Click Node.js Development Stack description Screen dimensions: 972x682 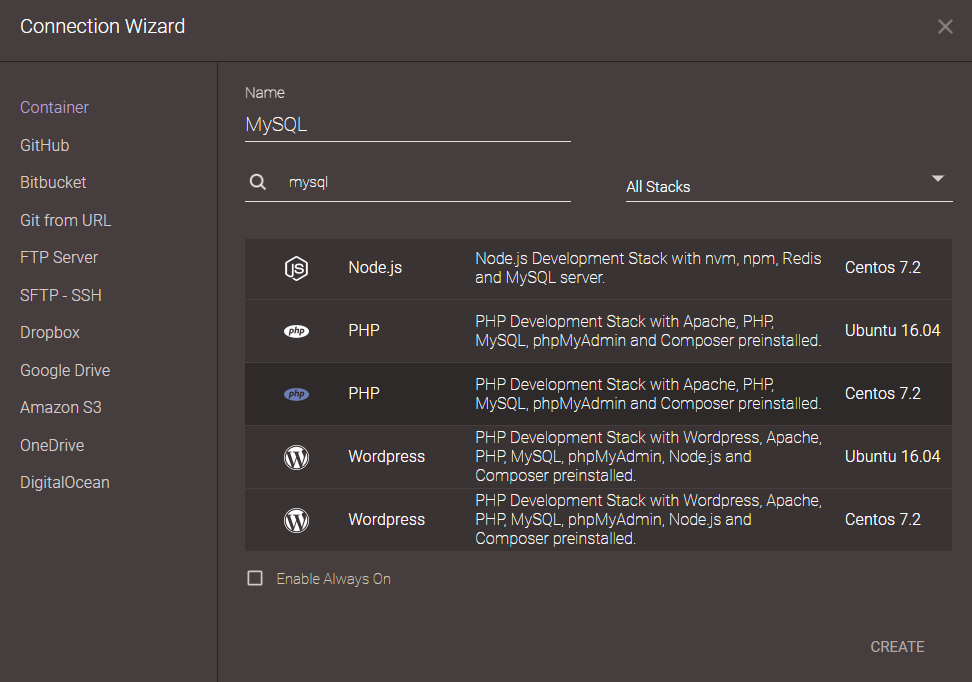click(x=648, y=268)
